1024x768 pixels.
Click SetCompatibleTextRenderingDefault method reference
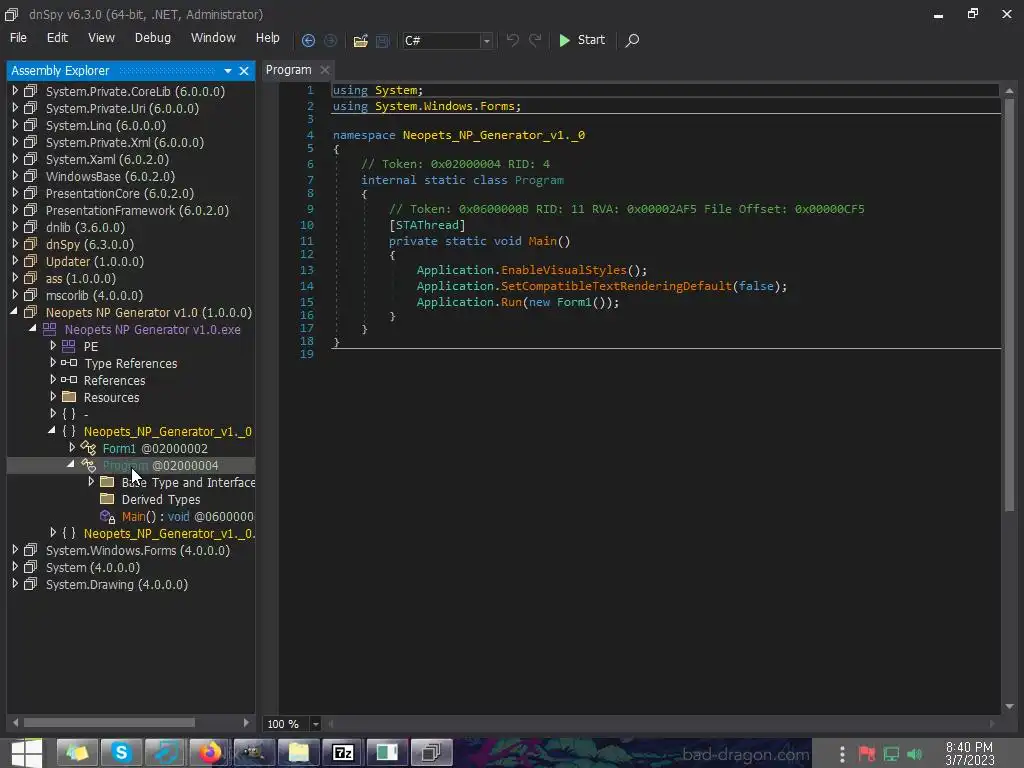point(616,286)
